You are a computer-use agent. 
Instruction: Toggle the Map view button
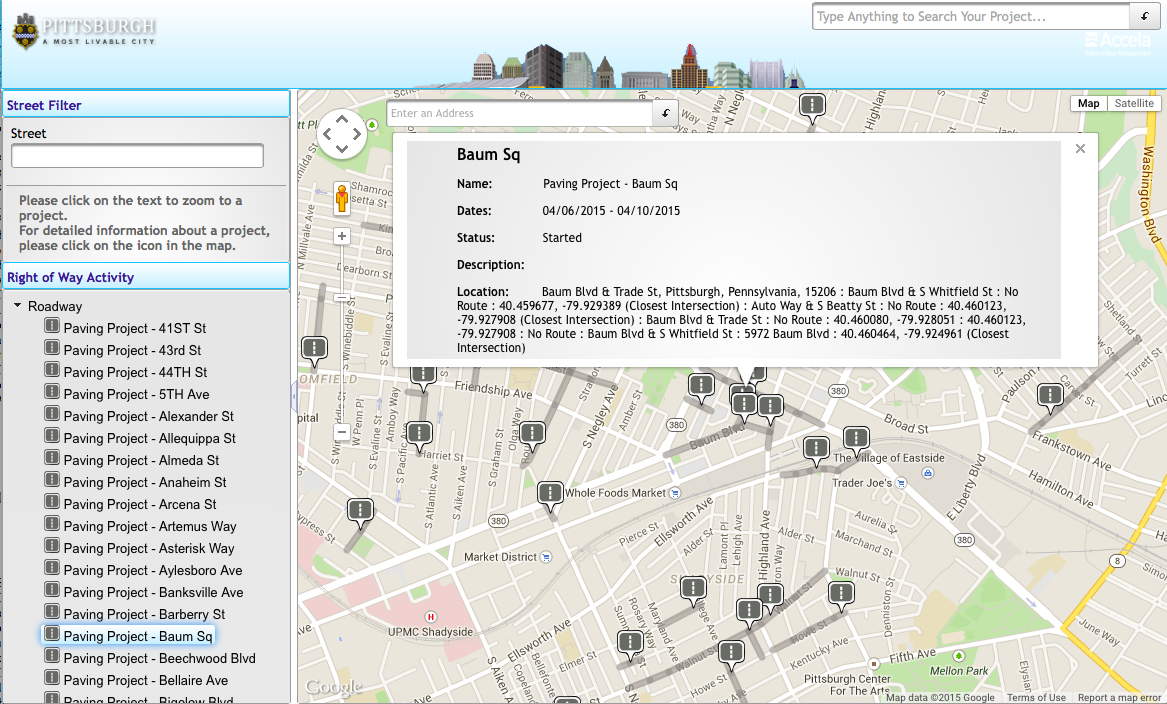click(1088, 103)
